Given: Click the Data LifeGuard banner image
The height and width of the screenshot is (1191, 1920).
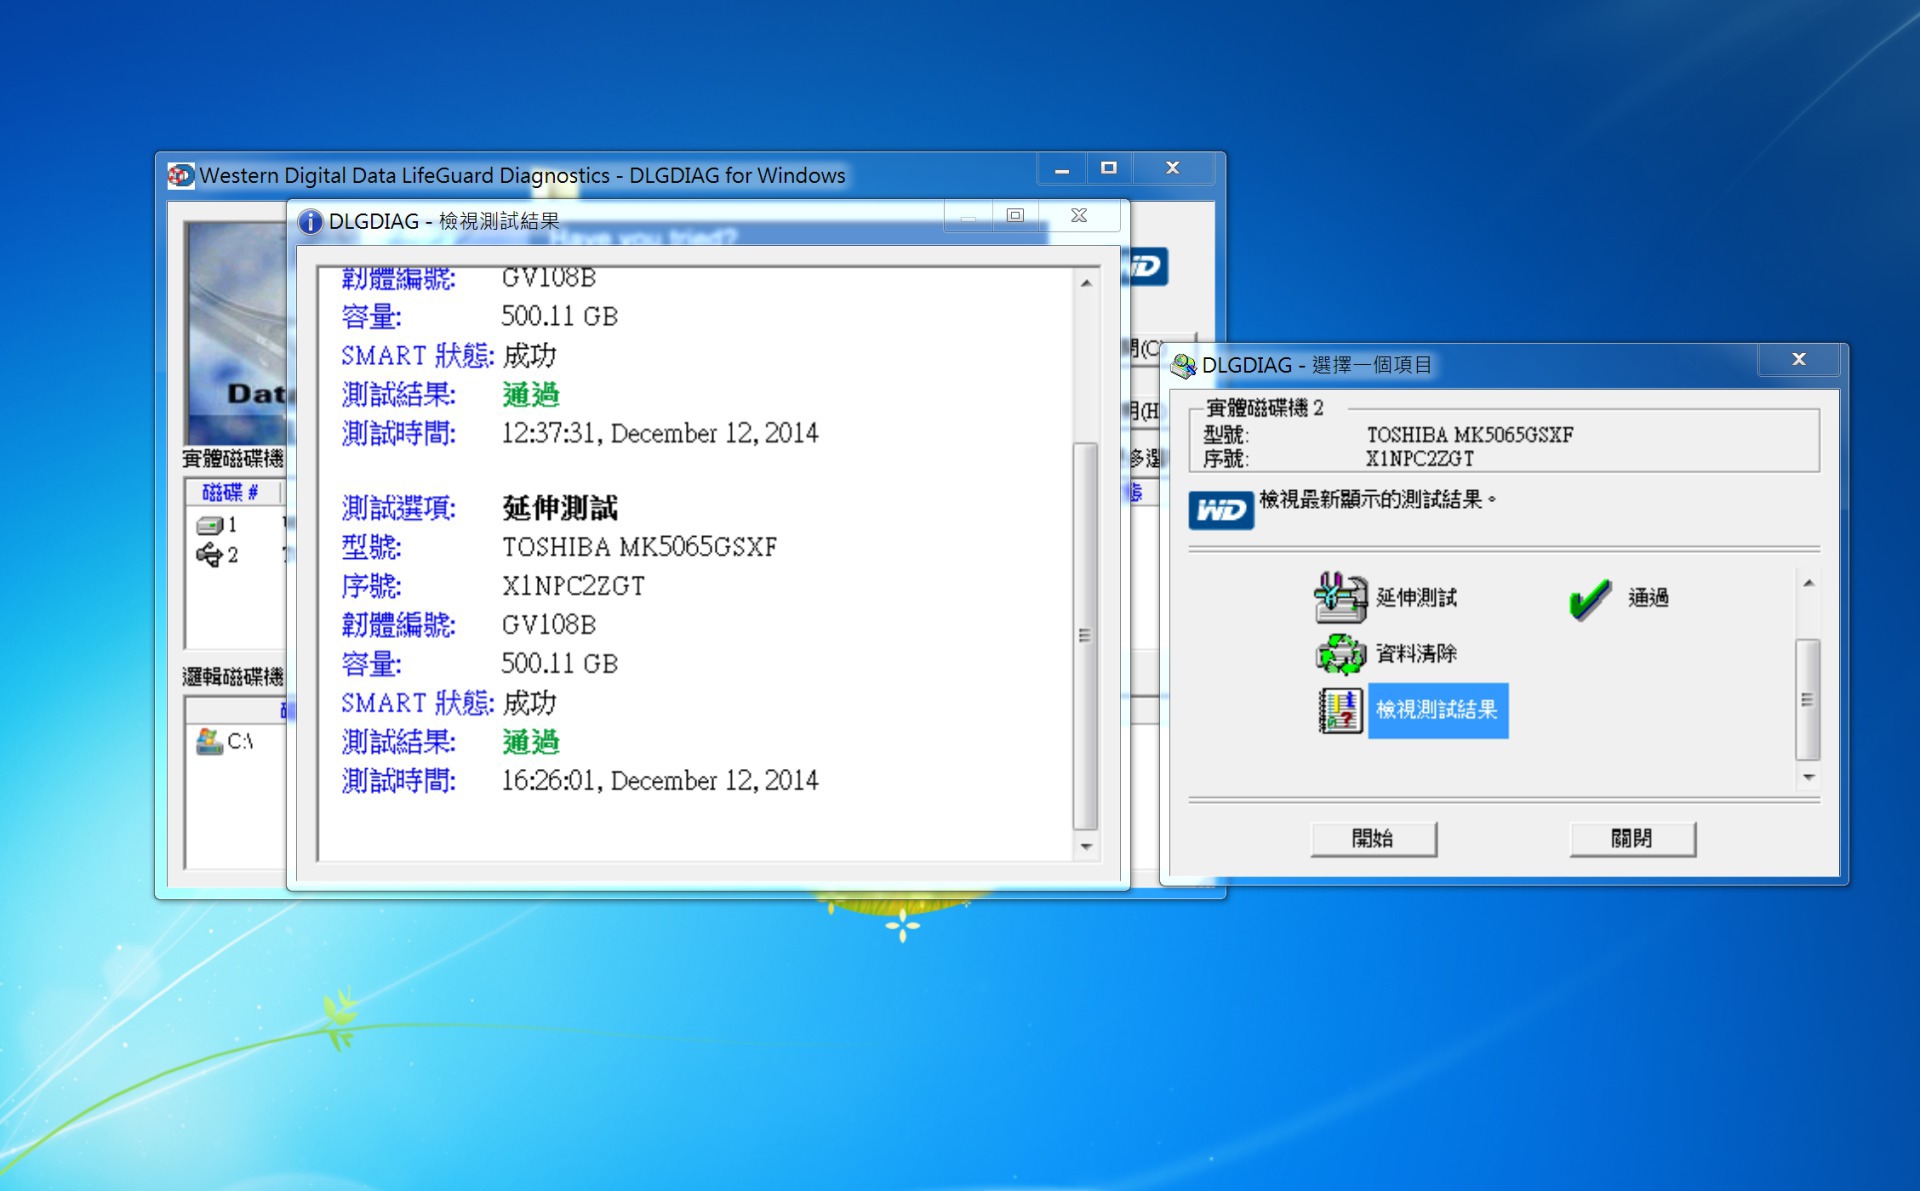Looking at the screenshot, I should (237, 332).
